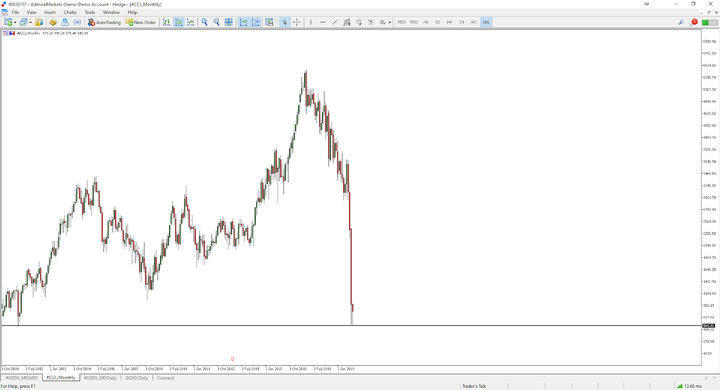Image resolution: width=720 pixels, height=390 pixels.
Task: Toggle chart auto scroll
Action: [x=243, y=22]
